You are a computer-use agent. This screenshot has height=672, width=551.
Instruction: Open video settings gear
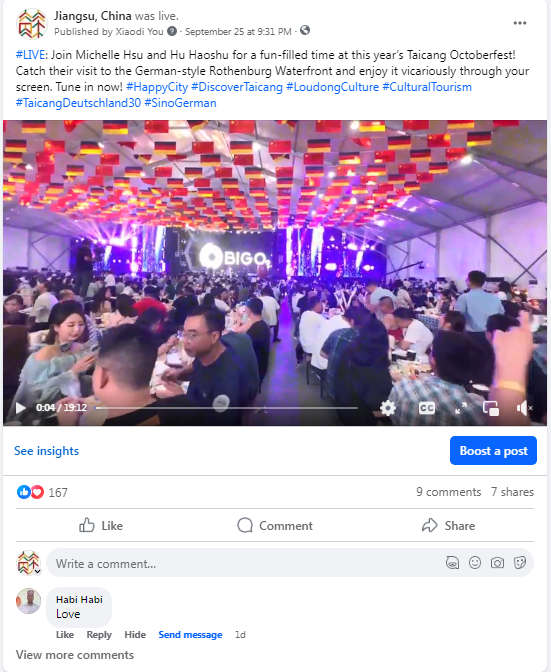click(388, 408)
